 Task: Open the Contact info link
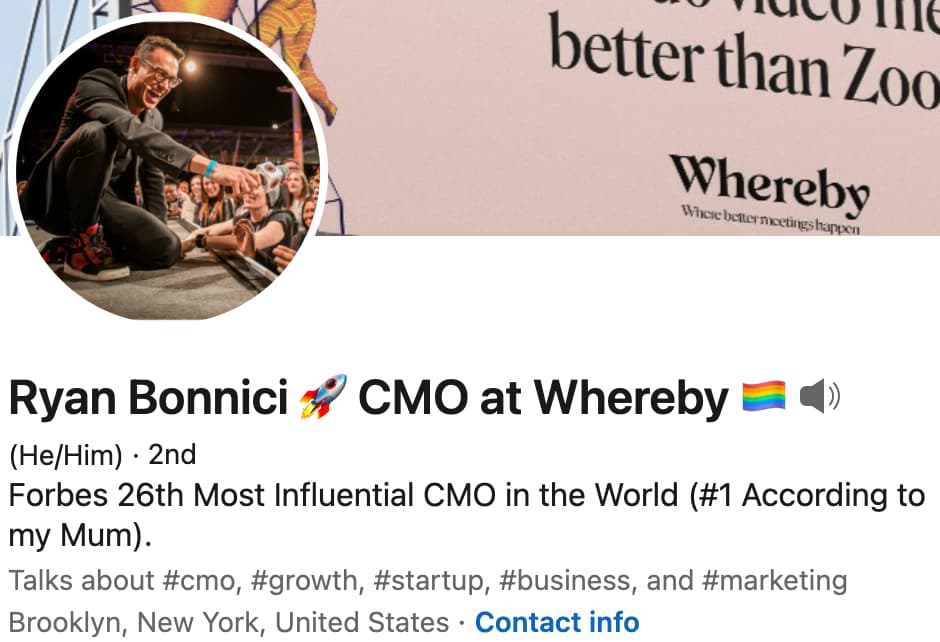pyautogui.click(x=556, y=622)
